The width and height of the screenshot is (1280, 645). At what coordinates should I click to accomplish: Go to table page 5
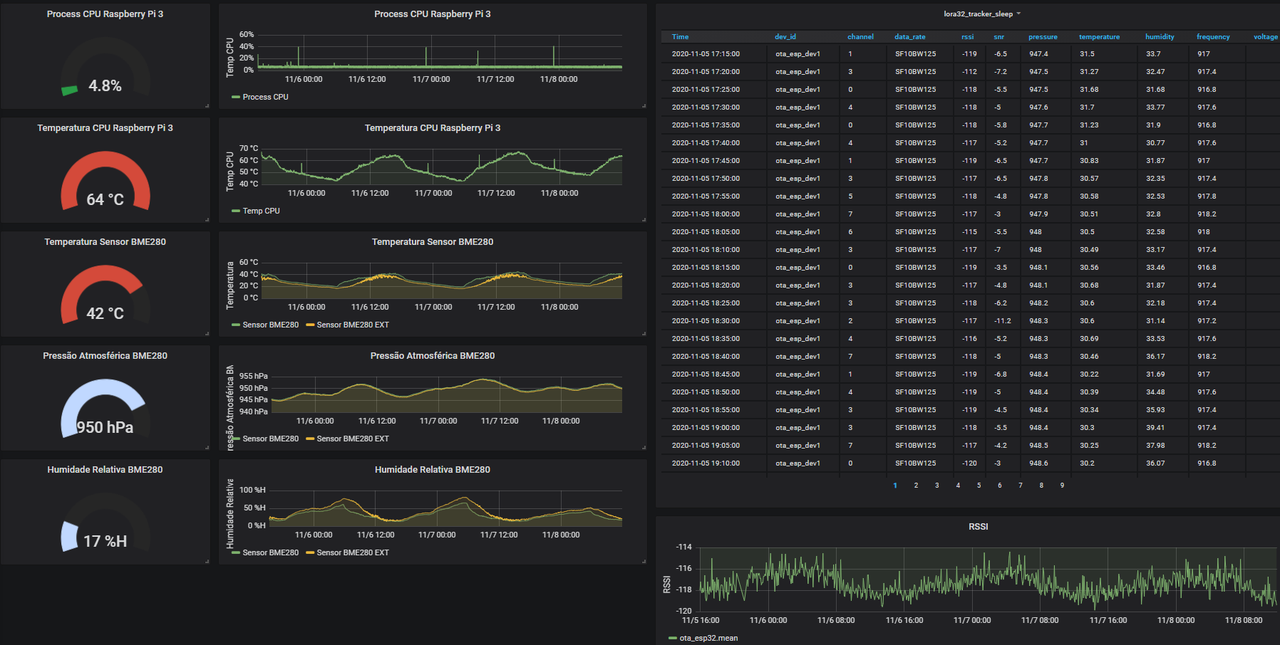click(x=979, y=486)
